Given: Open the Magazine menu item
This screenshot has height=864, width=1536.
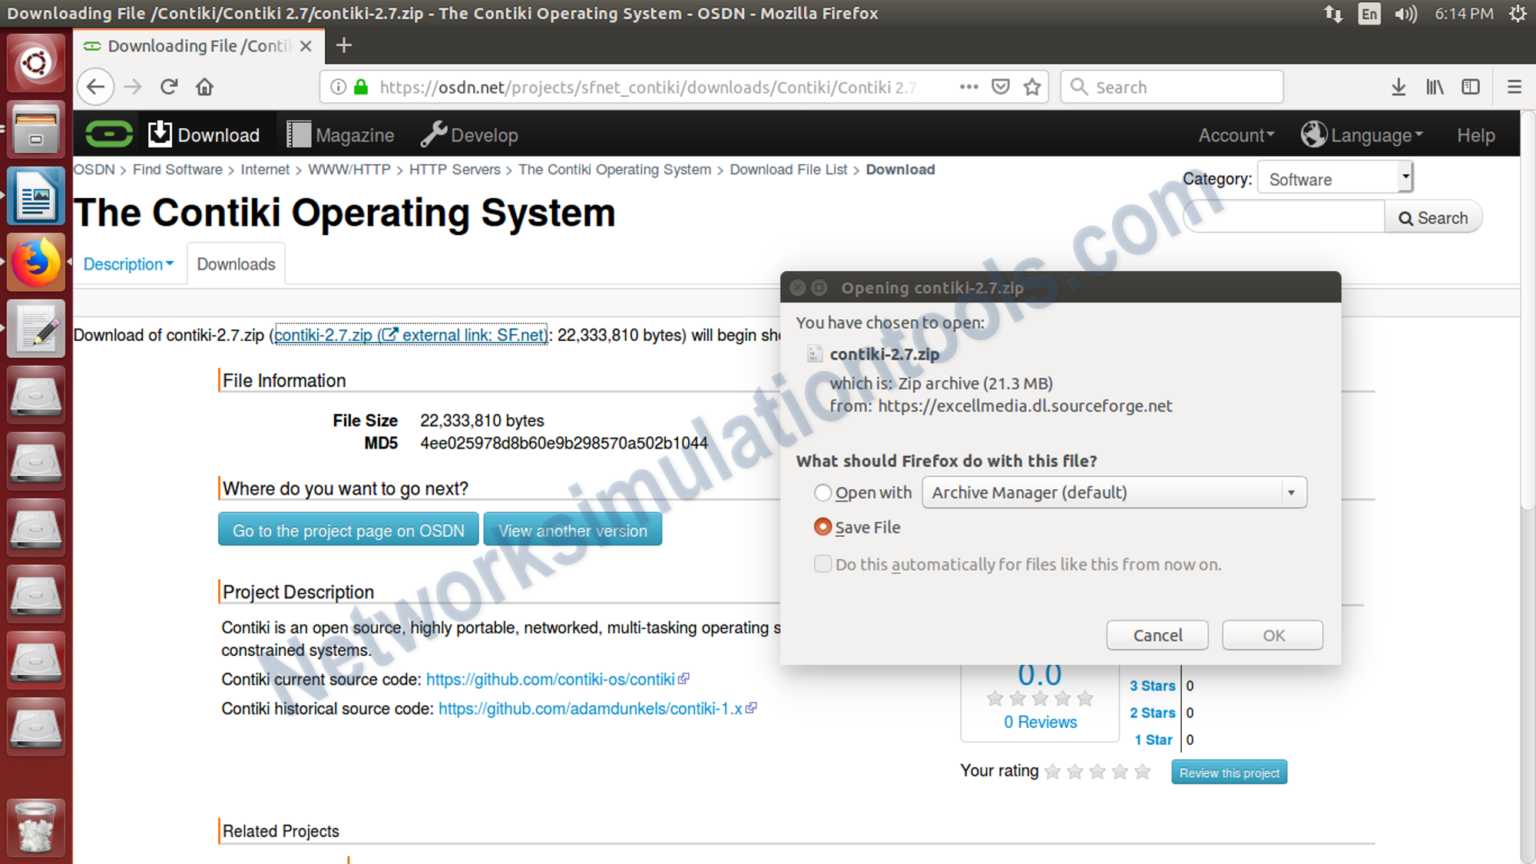Looking at the screenshot, I should [x=341, y=135].
